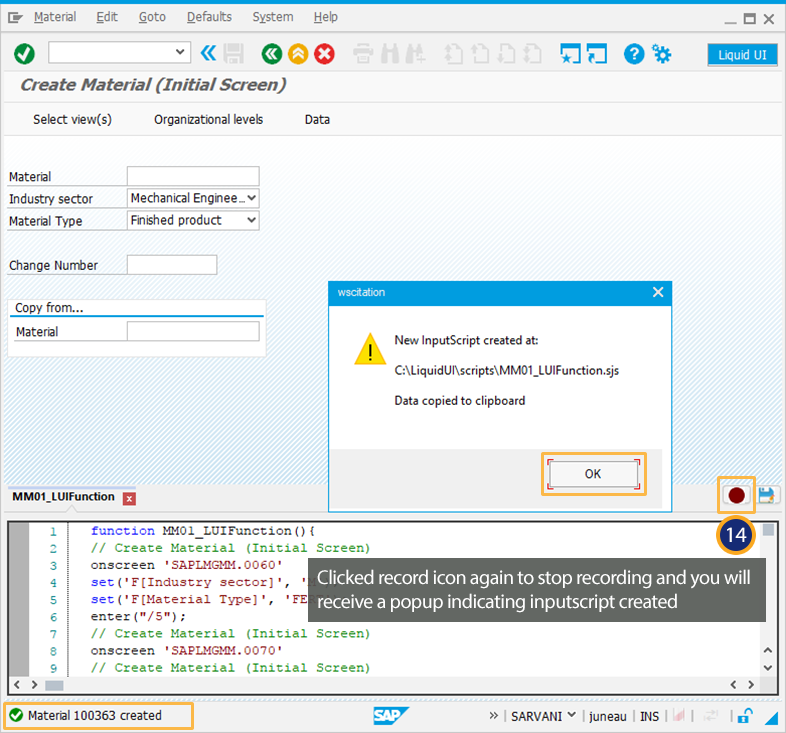
Task: Click the Next Page toolbar icon
Action: (x=506, y=54)
